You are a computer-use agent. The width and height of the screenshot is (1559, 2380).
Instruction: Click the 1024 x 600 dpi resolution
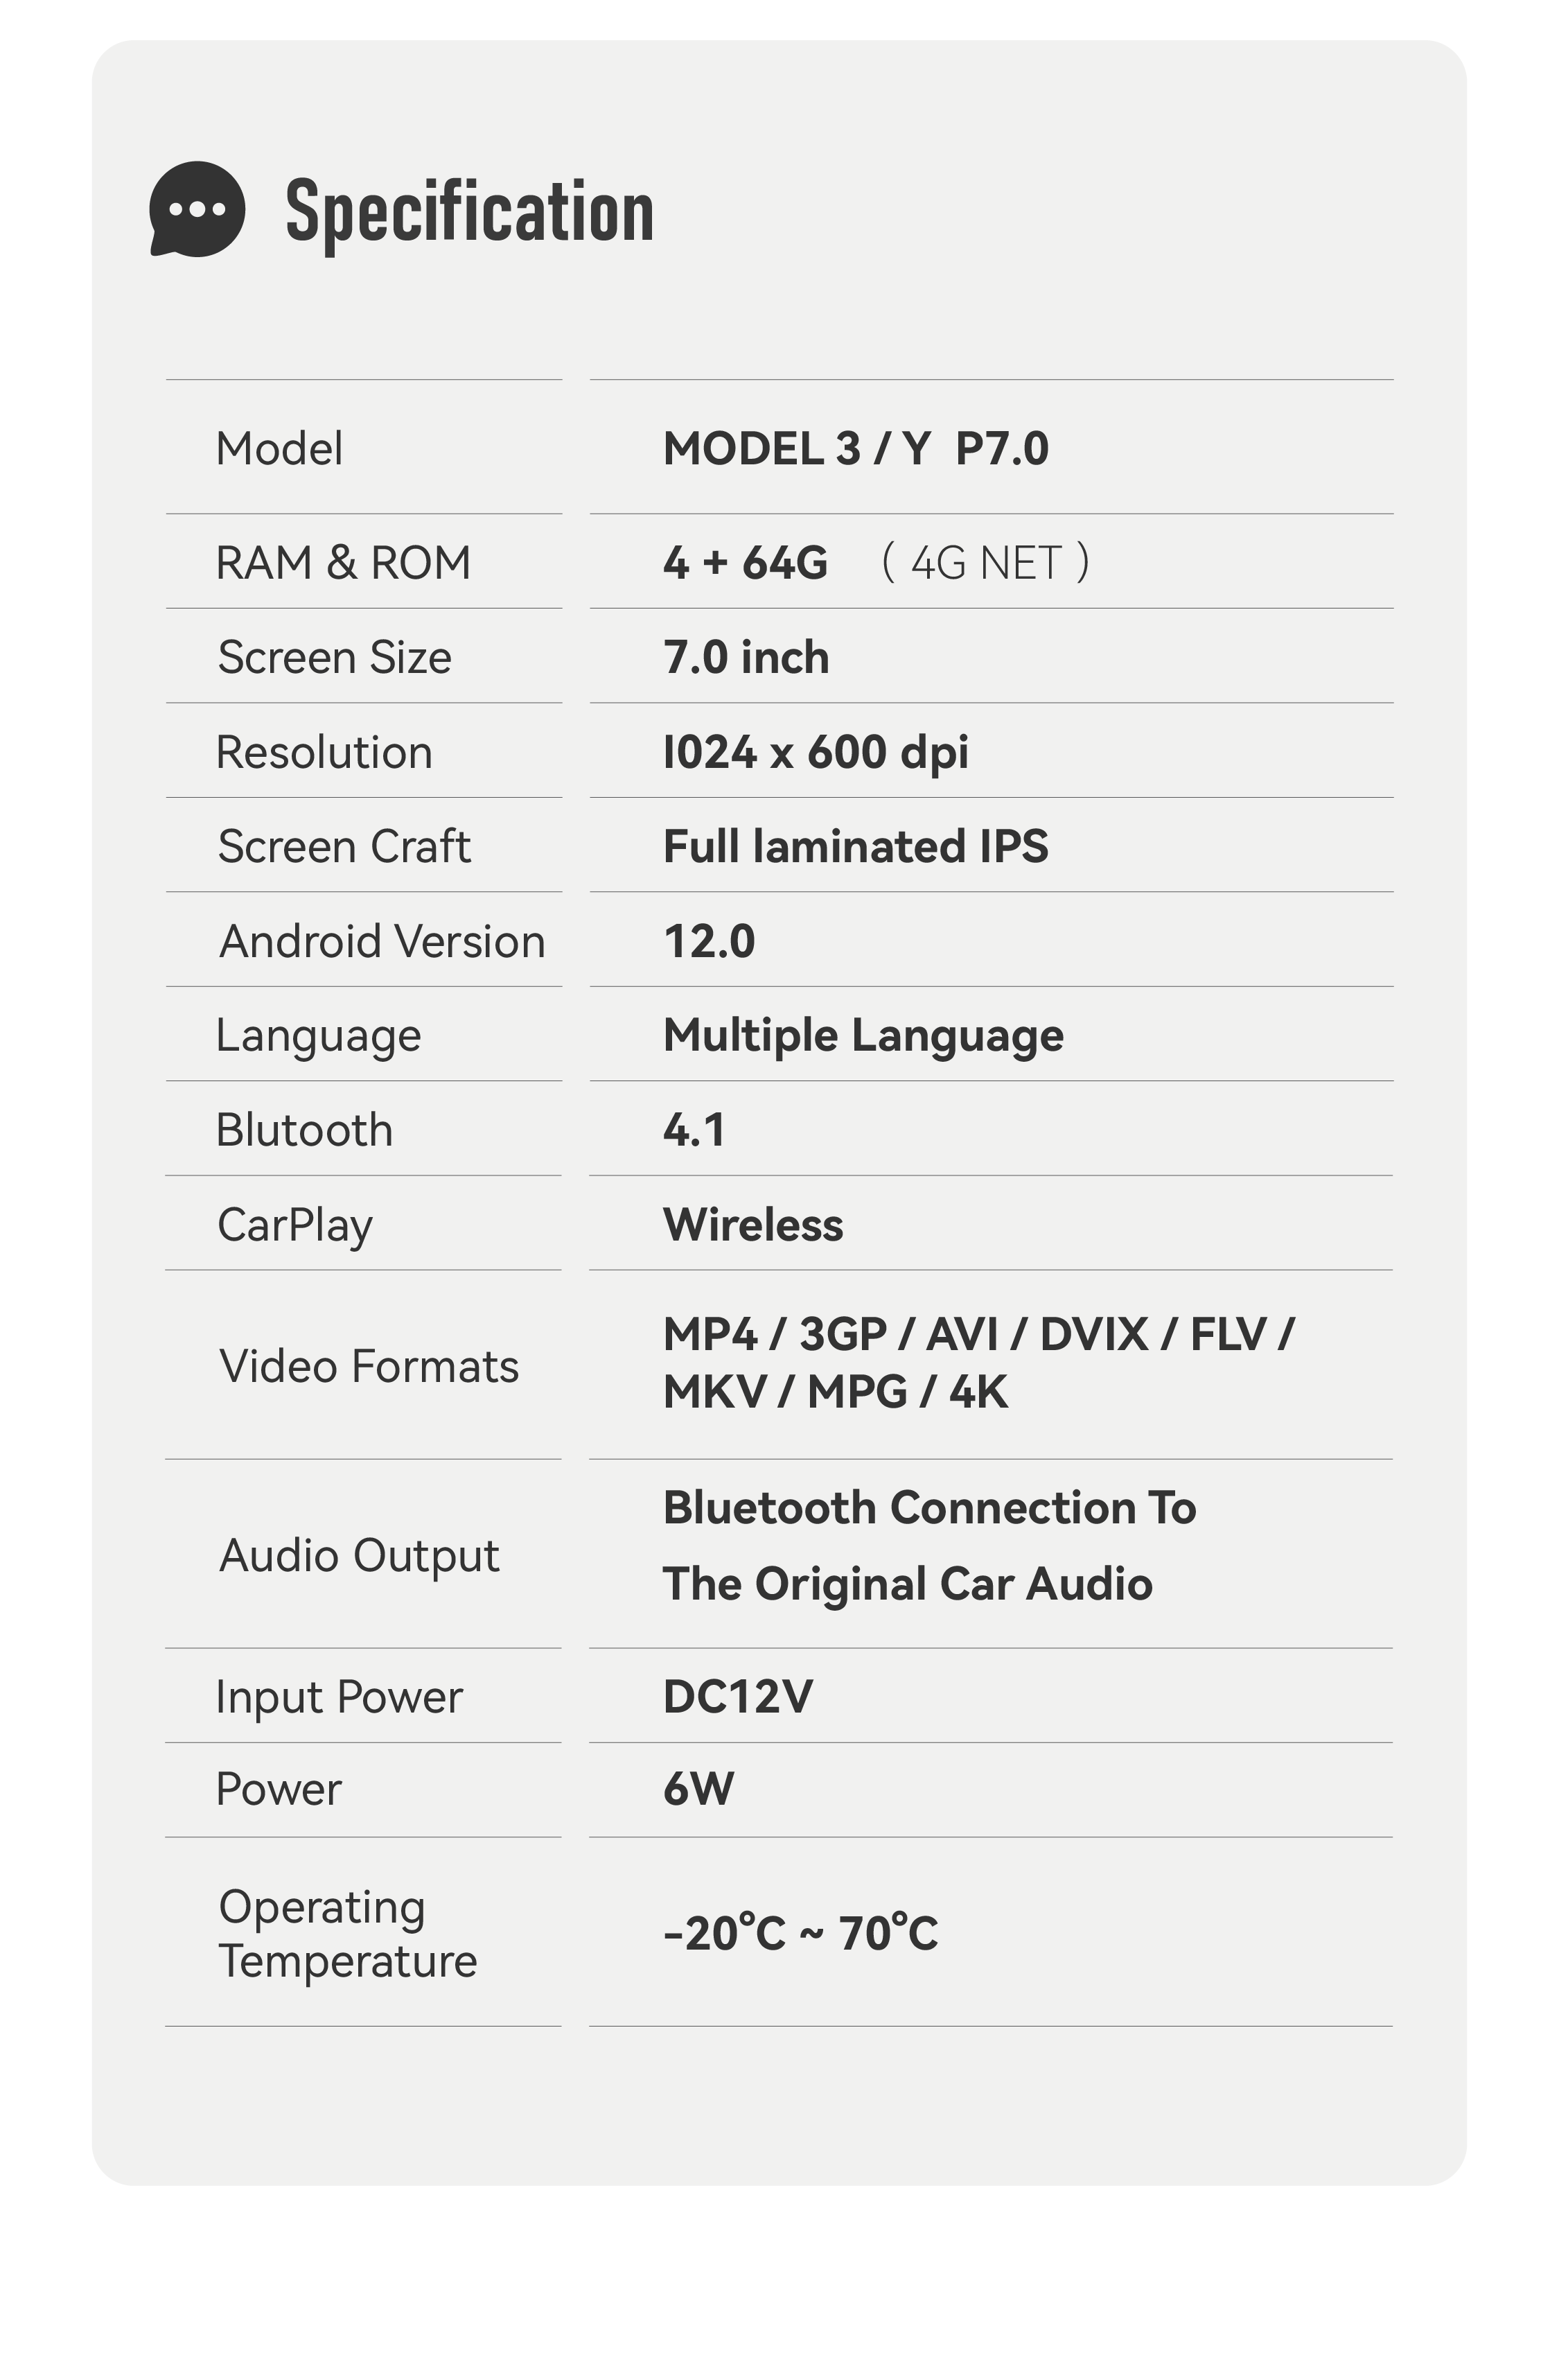(x=816, y=752)
